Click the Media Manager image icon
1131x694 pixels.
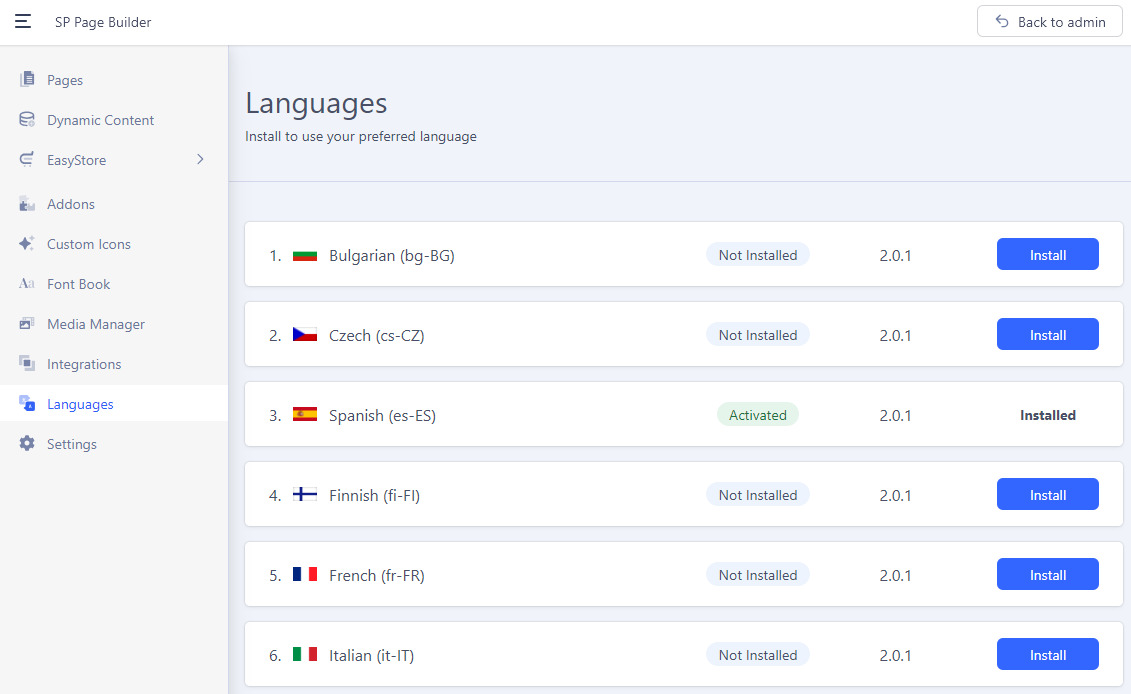coord(27,324)
